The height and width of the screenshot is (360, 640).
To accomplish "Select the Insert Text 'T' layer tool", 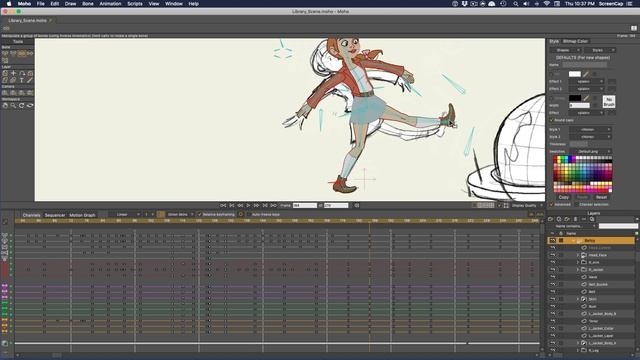I will (x=22, y=81).
